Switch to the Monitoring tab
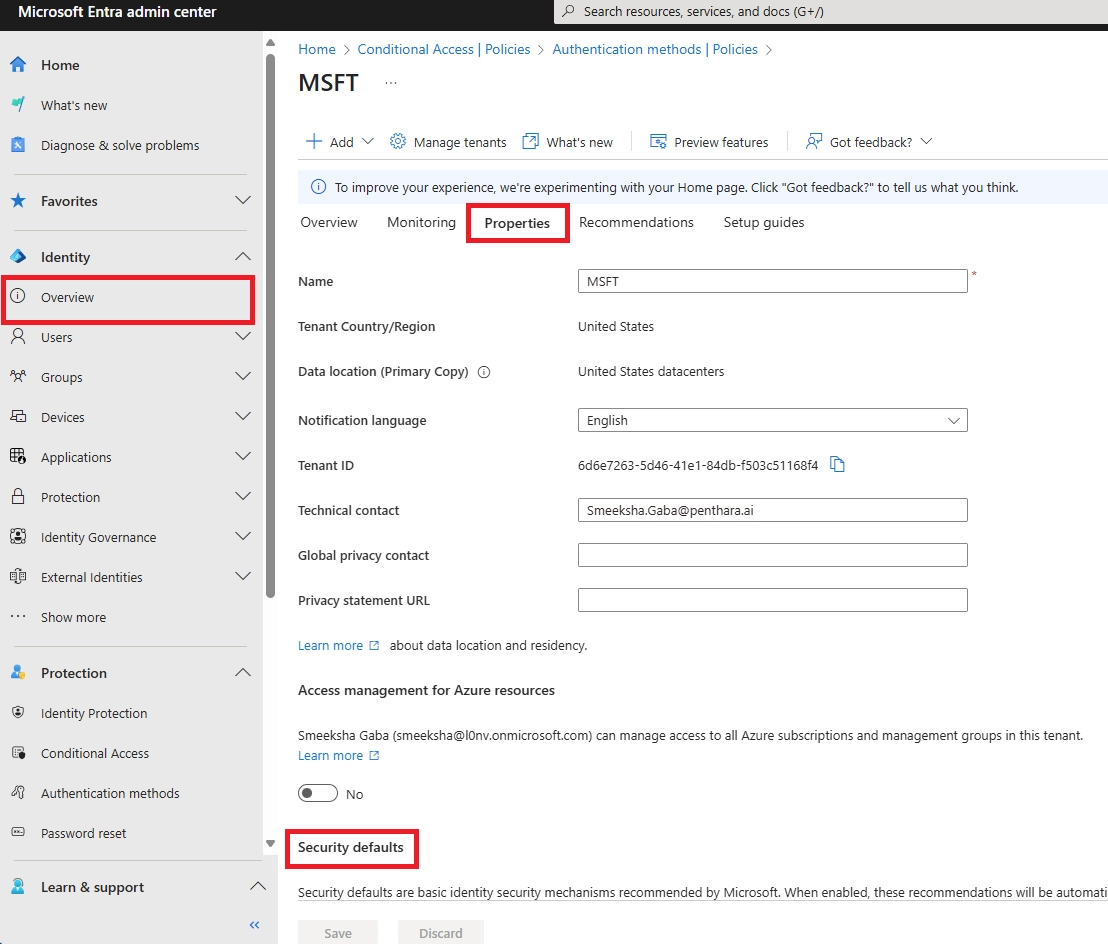 tap(421, 223)
